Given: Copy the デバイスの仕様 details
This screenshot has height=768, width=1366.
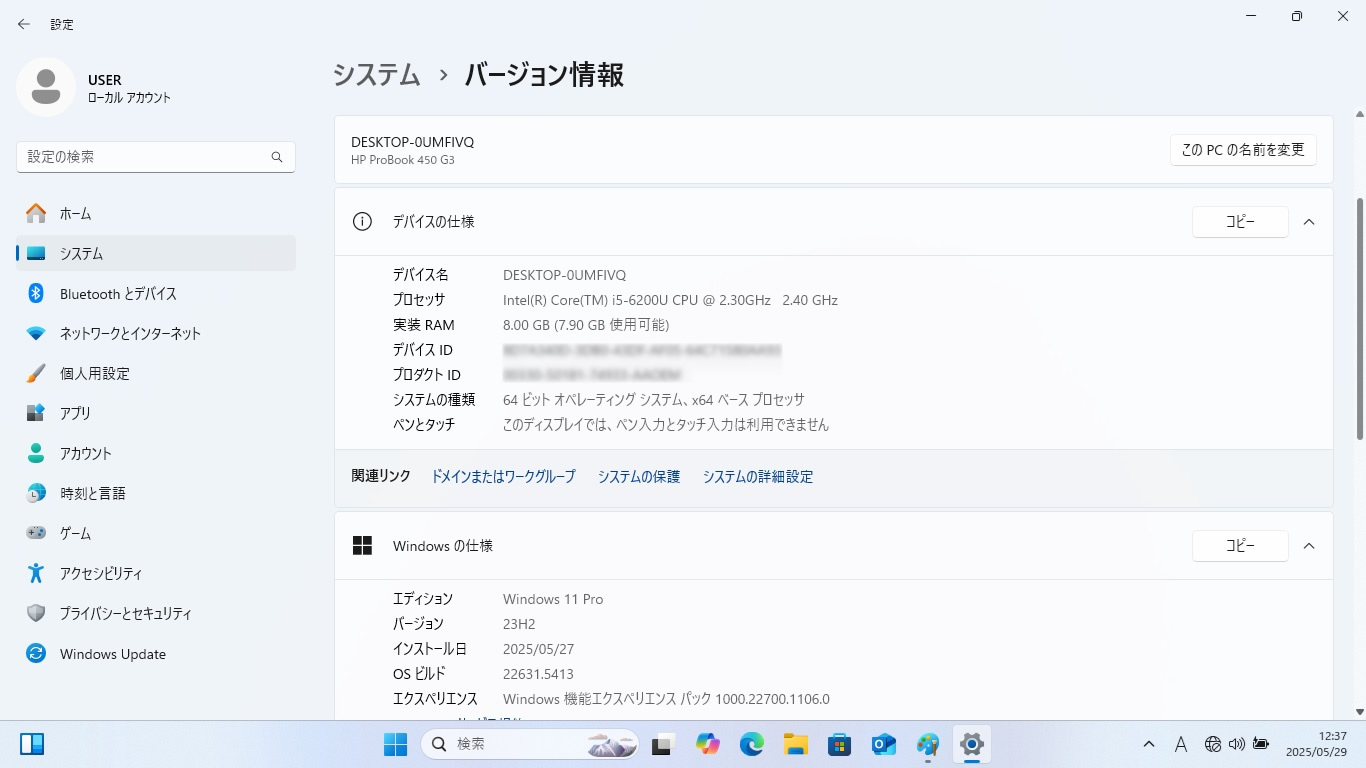Looking at the screenshot, I should tap(1240, 222).
